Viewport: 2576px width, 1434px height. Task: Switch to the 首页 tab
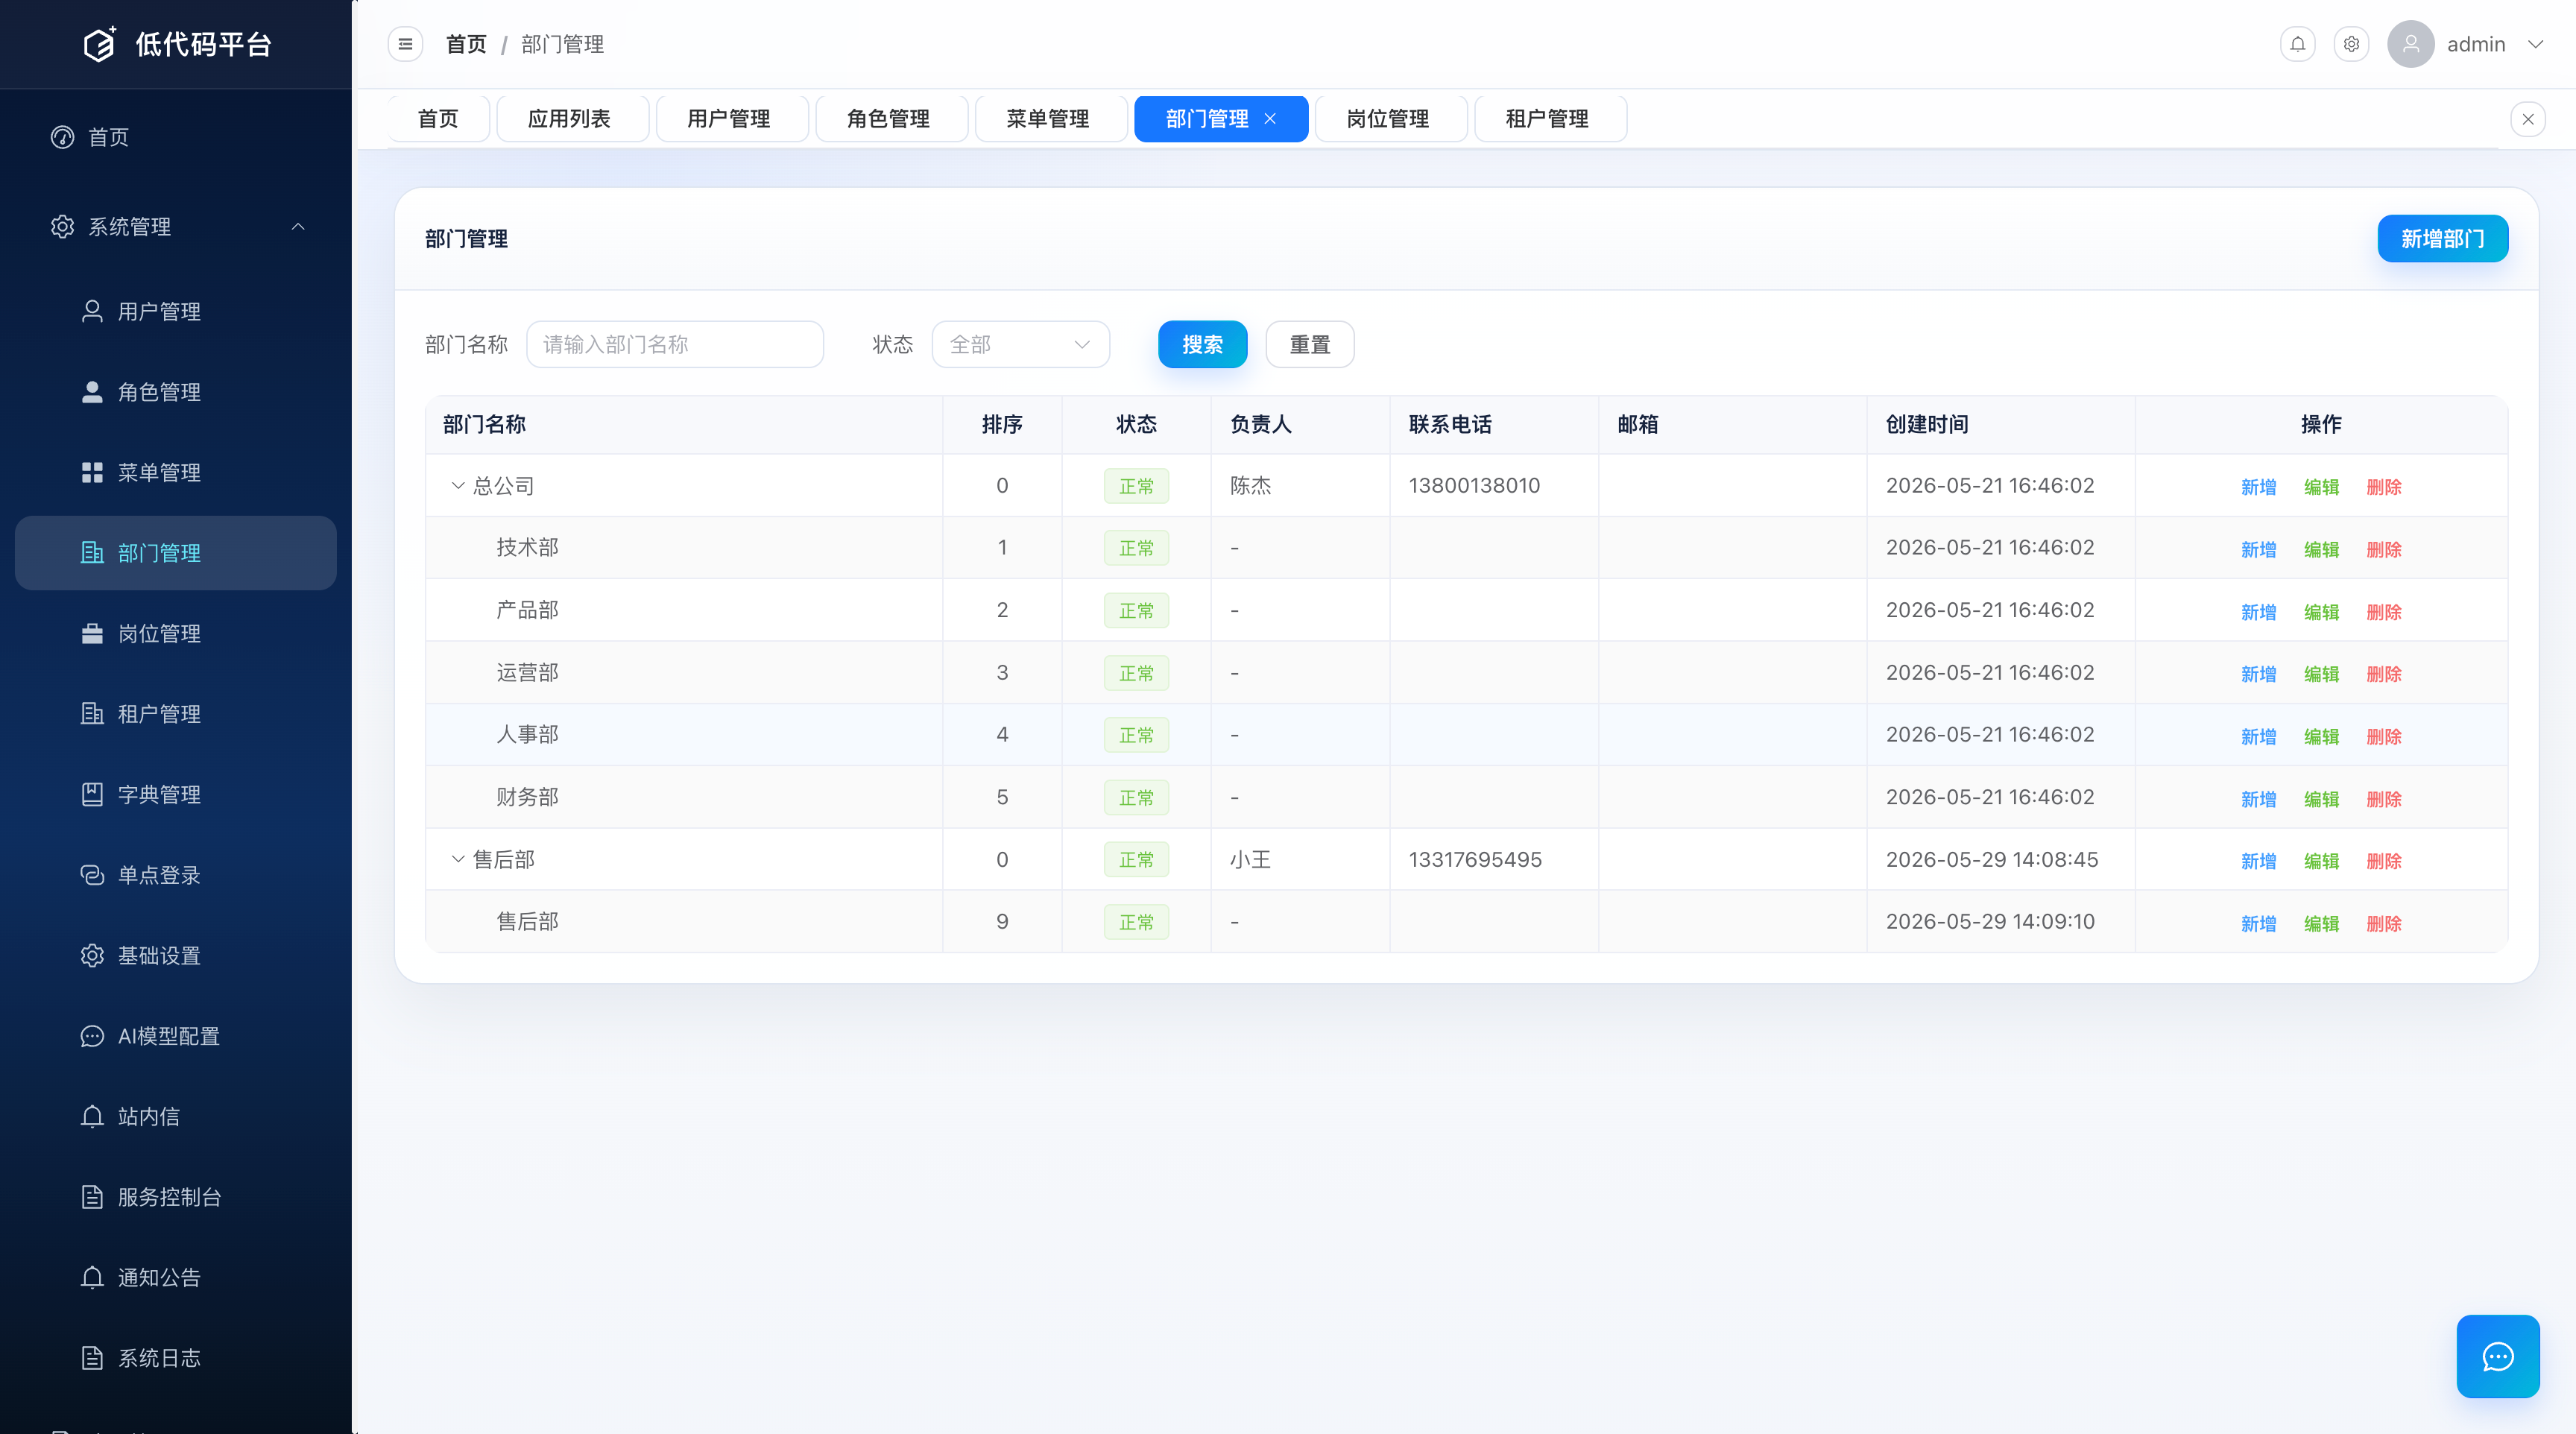point(438,119)
